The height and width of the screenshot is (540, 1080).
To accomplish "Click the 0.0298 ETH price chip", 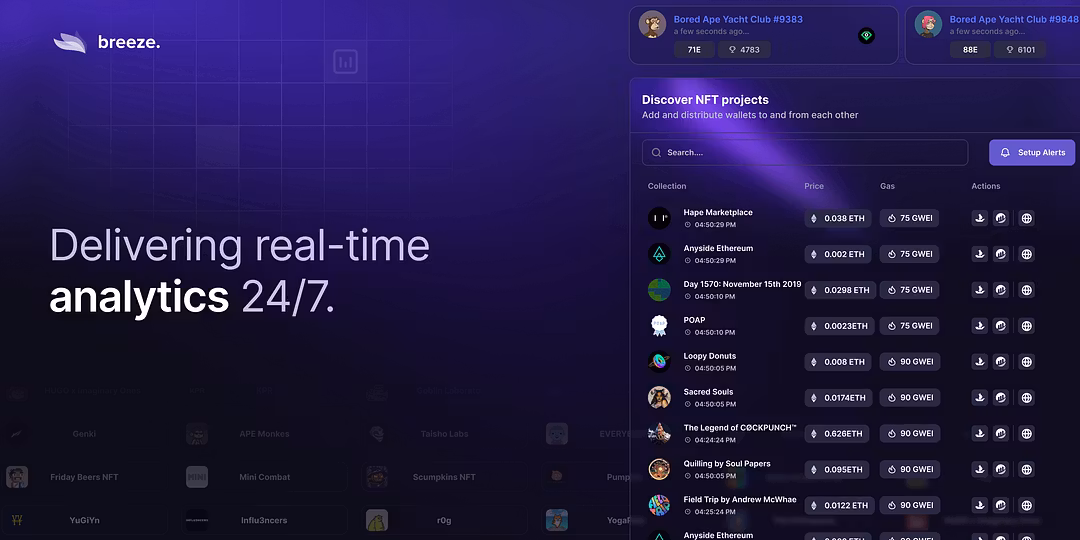I will (x=840, y=290).
